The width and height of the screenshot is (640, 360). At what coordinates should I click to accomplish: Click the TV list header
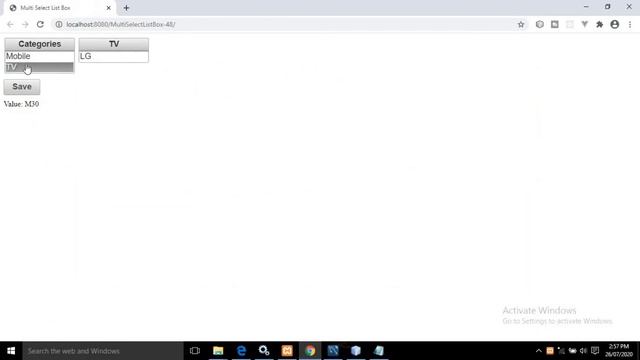113,44
